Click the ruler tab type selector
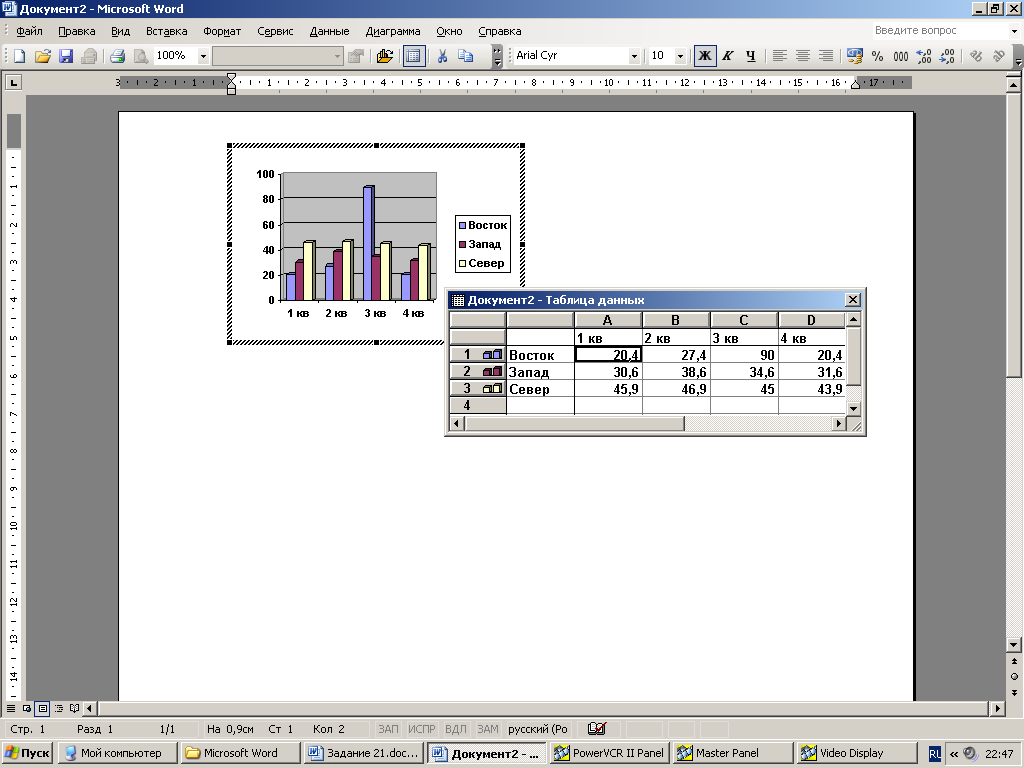Viewport: 1024px width, 768px height. 13,82
